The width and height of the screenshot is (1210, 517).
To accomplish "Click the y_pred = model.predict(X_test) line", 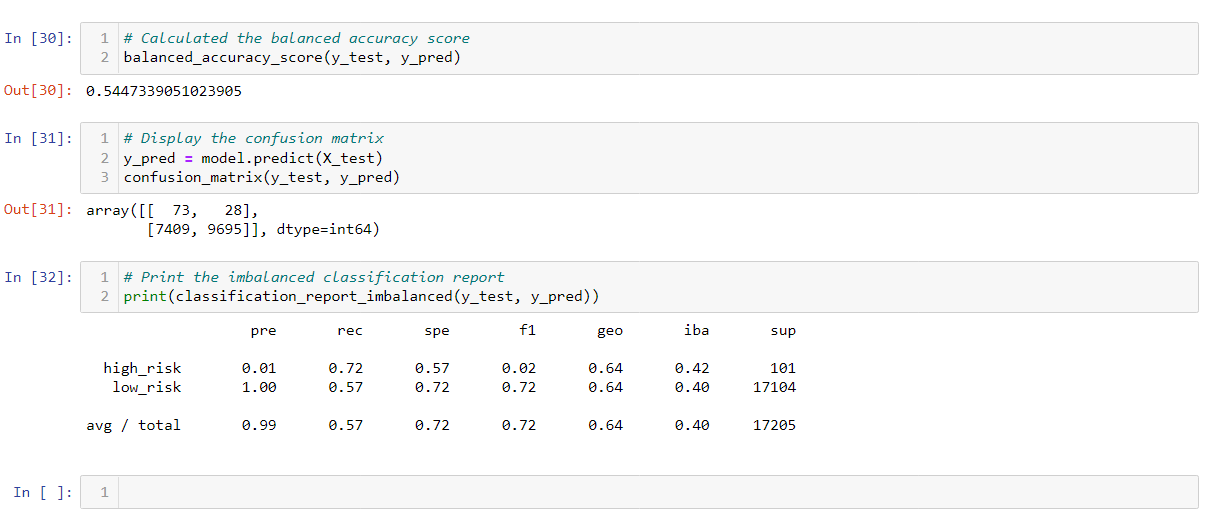I will click(254, 158).
